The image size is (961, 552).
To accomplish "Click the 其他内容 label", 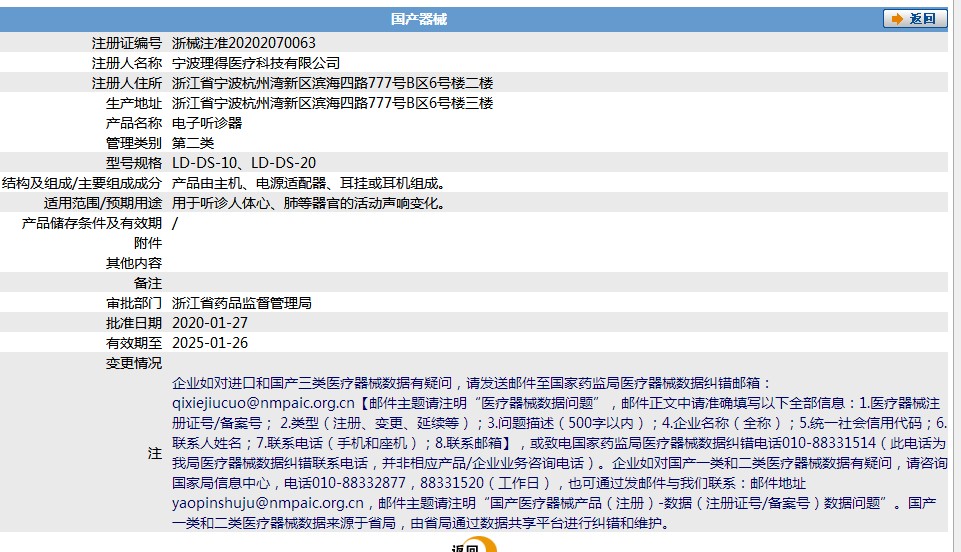I will coord(134,263).
